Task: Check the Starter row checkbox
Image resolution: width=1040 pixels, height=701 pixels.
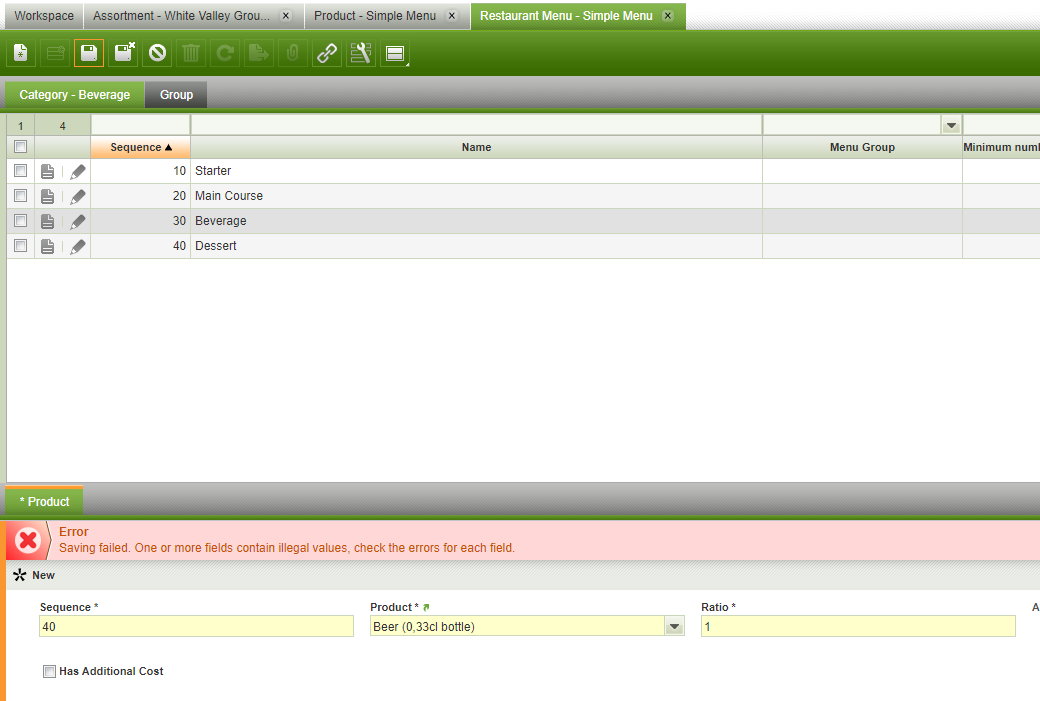Action: tap(21, 170)
